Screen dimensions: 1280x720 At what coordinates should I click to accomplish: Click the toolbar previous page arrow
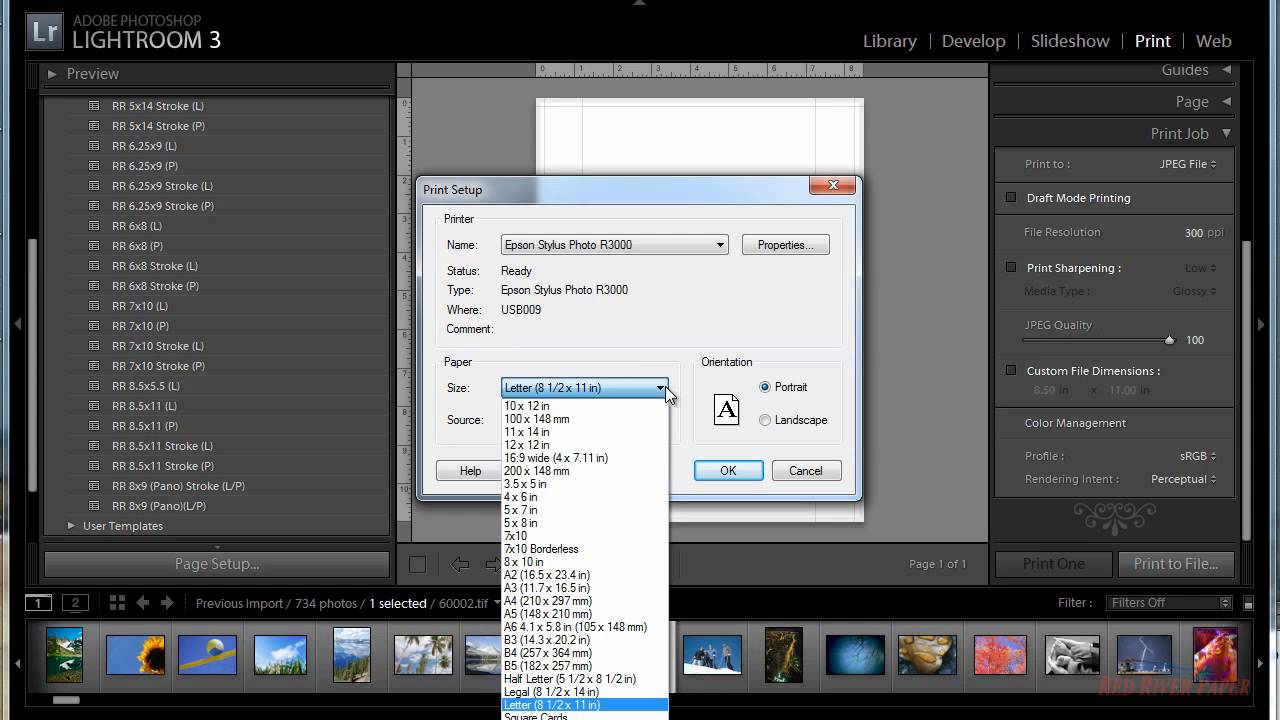point(460,564)
